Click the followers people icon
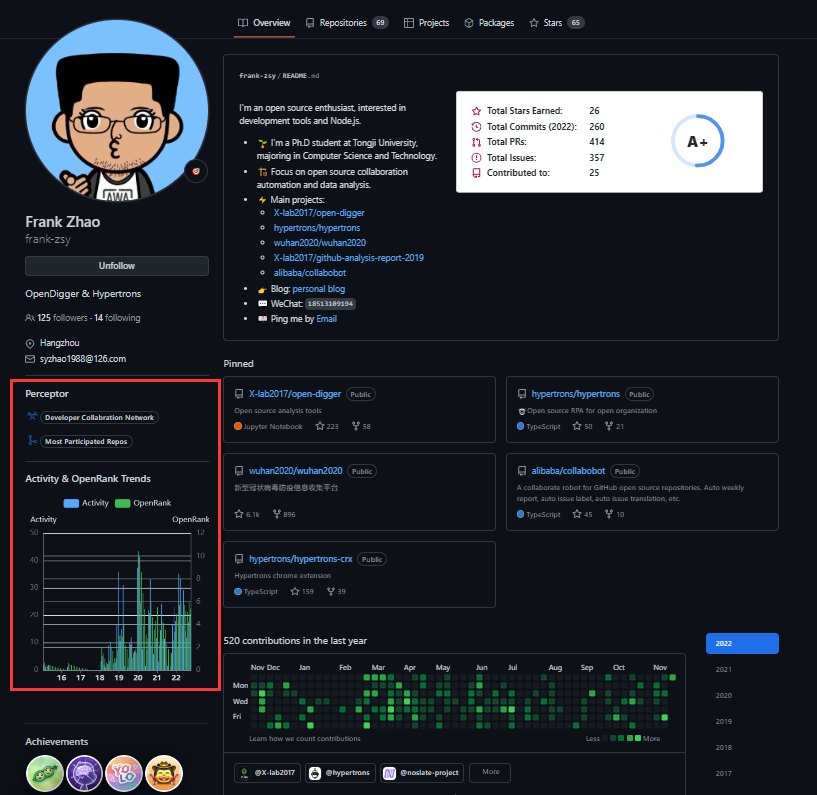 tap(30, 318)
